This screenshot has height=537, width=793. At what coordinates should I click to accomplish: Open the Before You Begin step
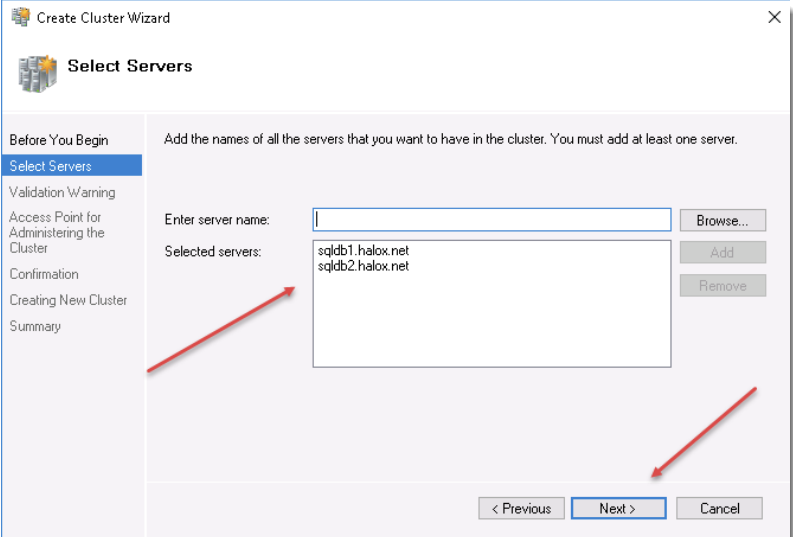click(59, 140)
